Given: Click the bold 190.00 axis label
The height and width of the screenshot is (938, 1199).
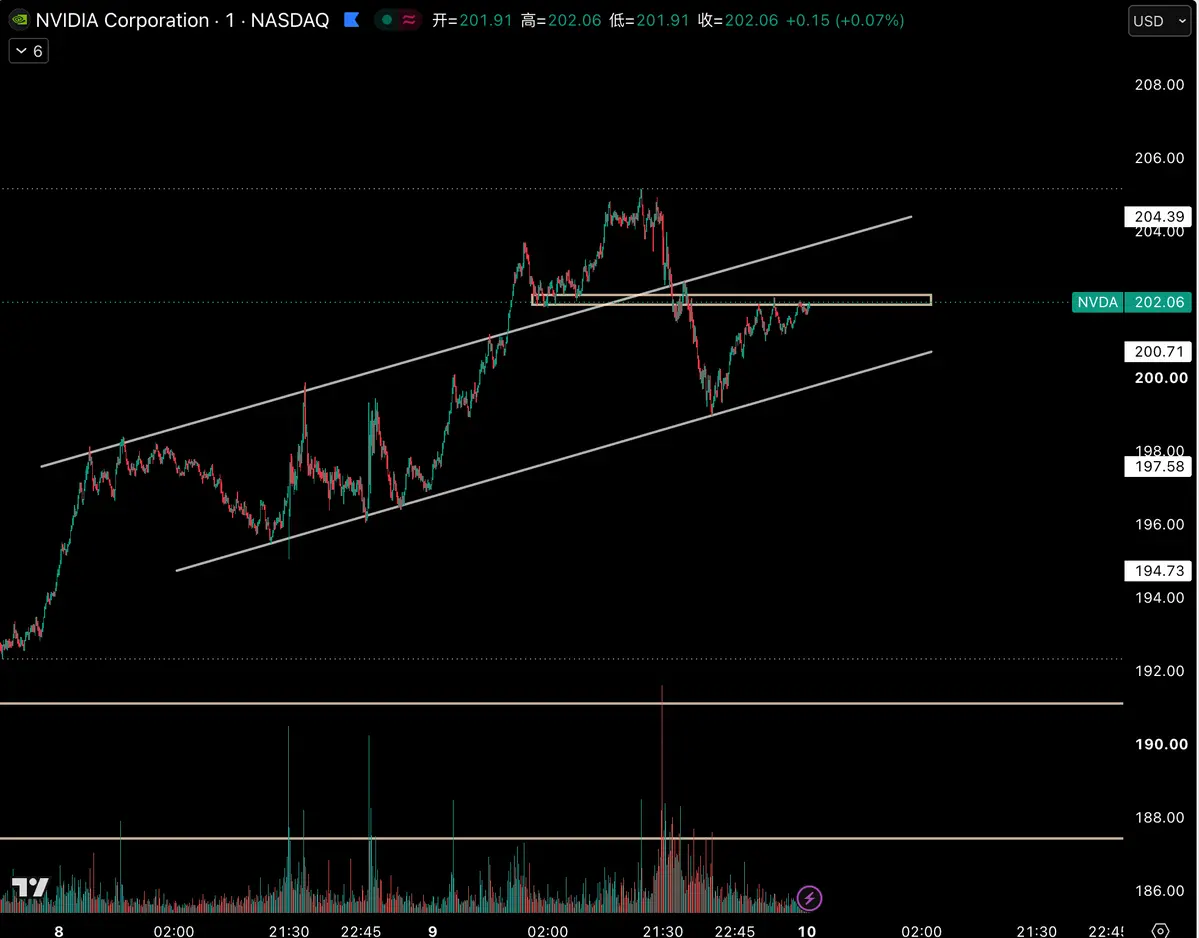Looking at the screenshot, I should tap(1161, 745).
